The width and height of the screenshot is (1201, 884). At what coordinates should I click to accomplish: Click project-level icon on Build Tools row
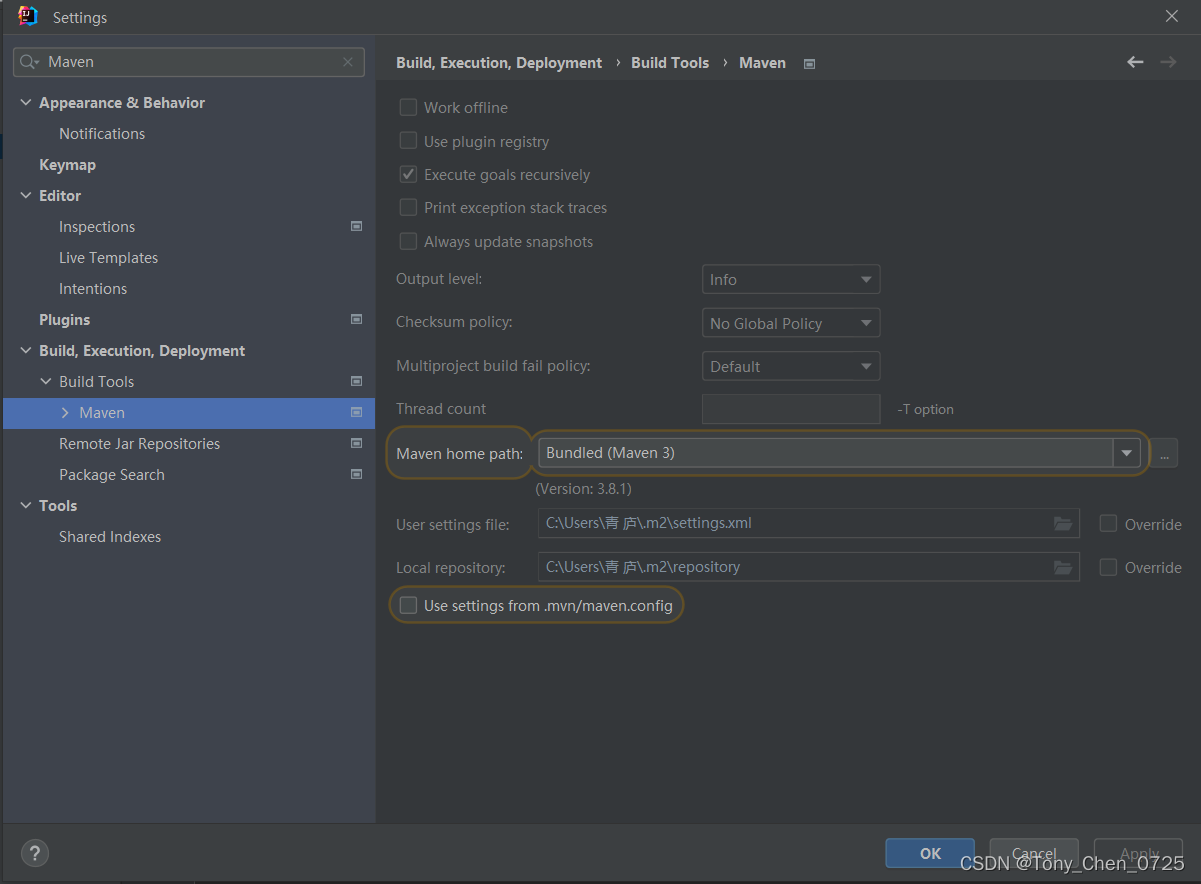tap(356, 381)
